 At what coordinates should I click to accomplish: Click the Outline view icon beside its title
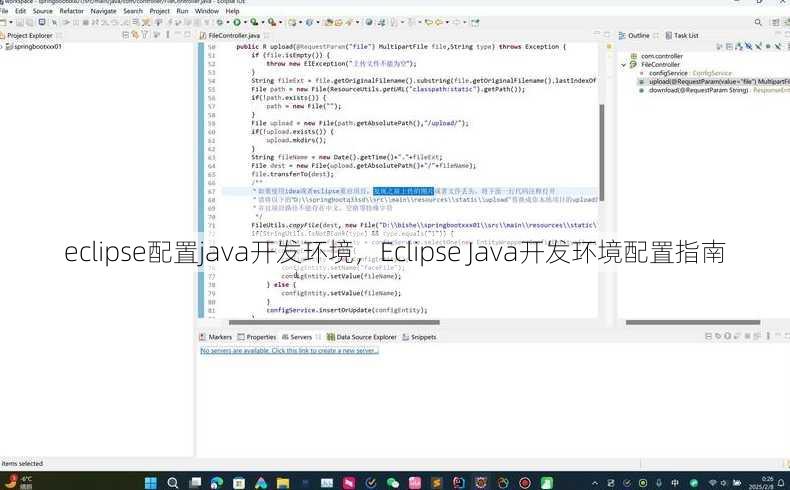tap(622, 35)
